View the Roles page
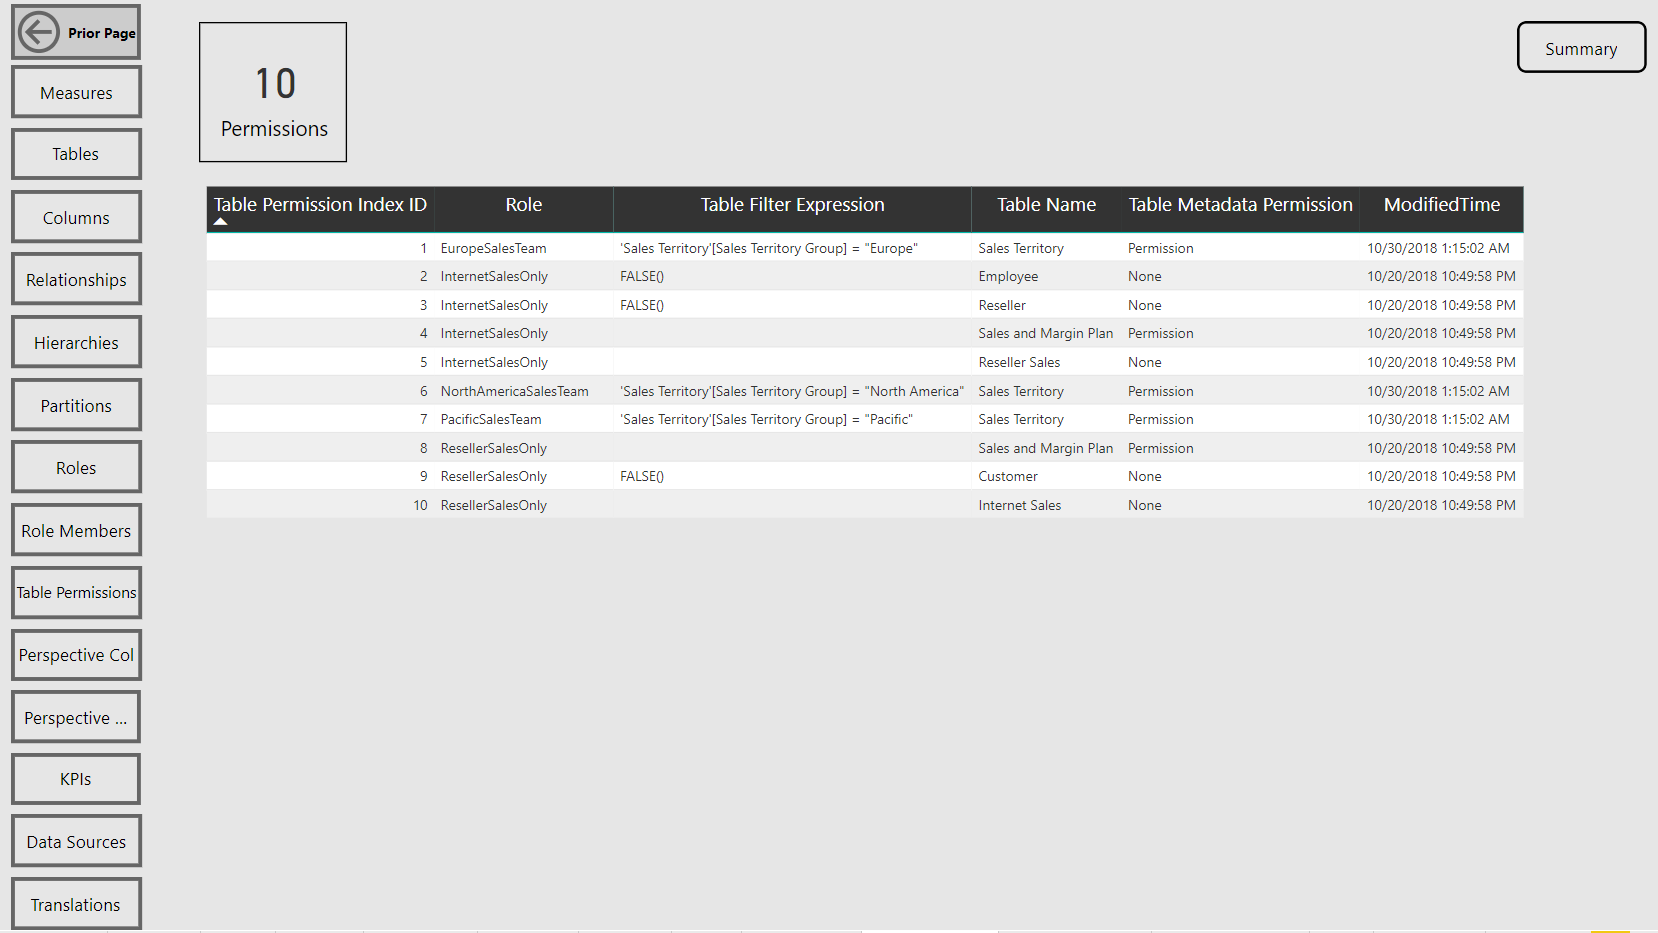 [76, 467]
